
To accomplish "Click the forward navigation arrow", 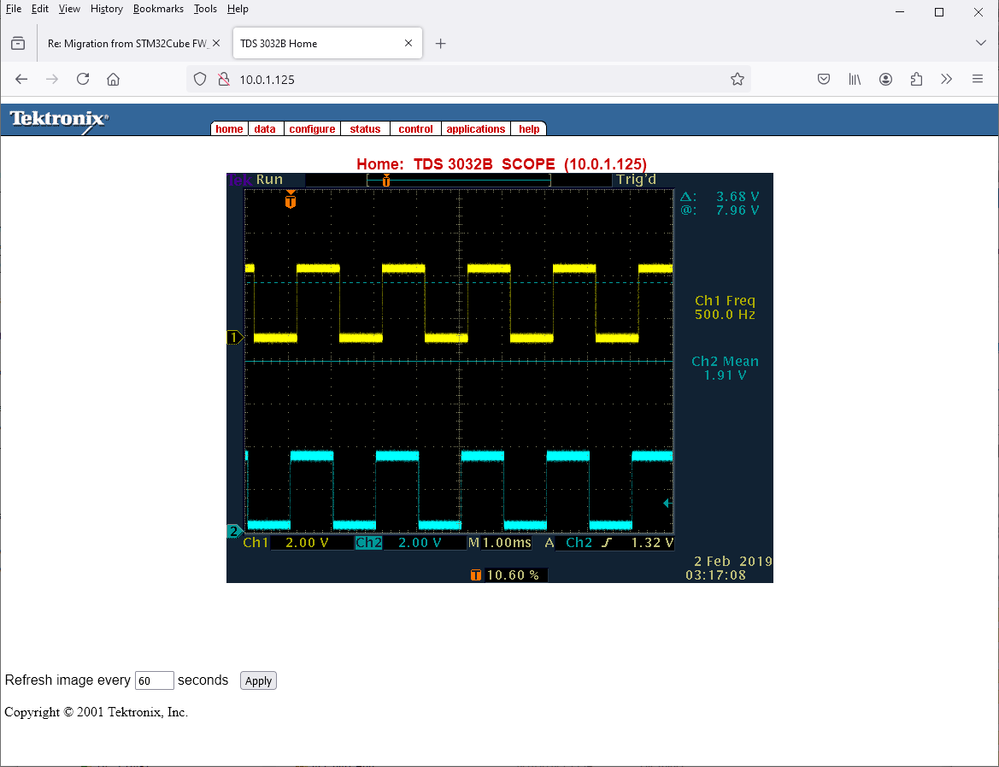I will pyautogui.click(x=52, y=79).
